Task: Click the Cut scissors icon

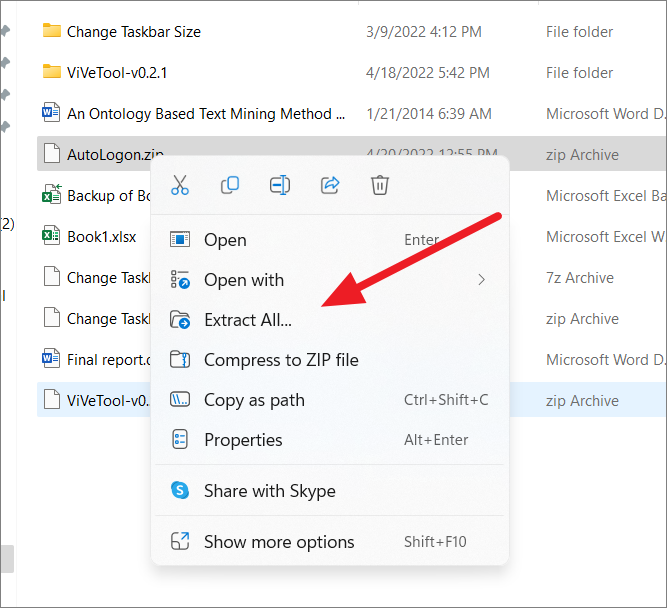Action: pos(180,185)
